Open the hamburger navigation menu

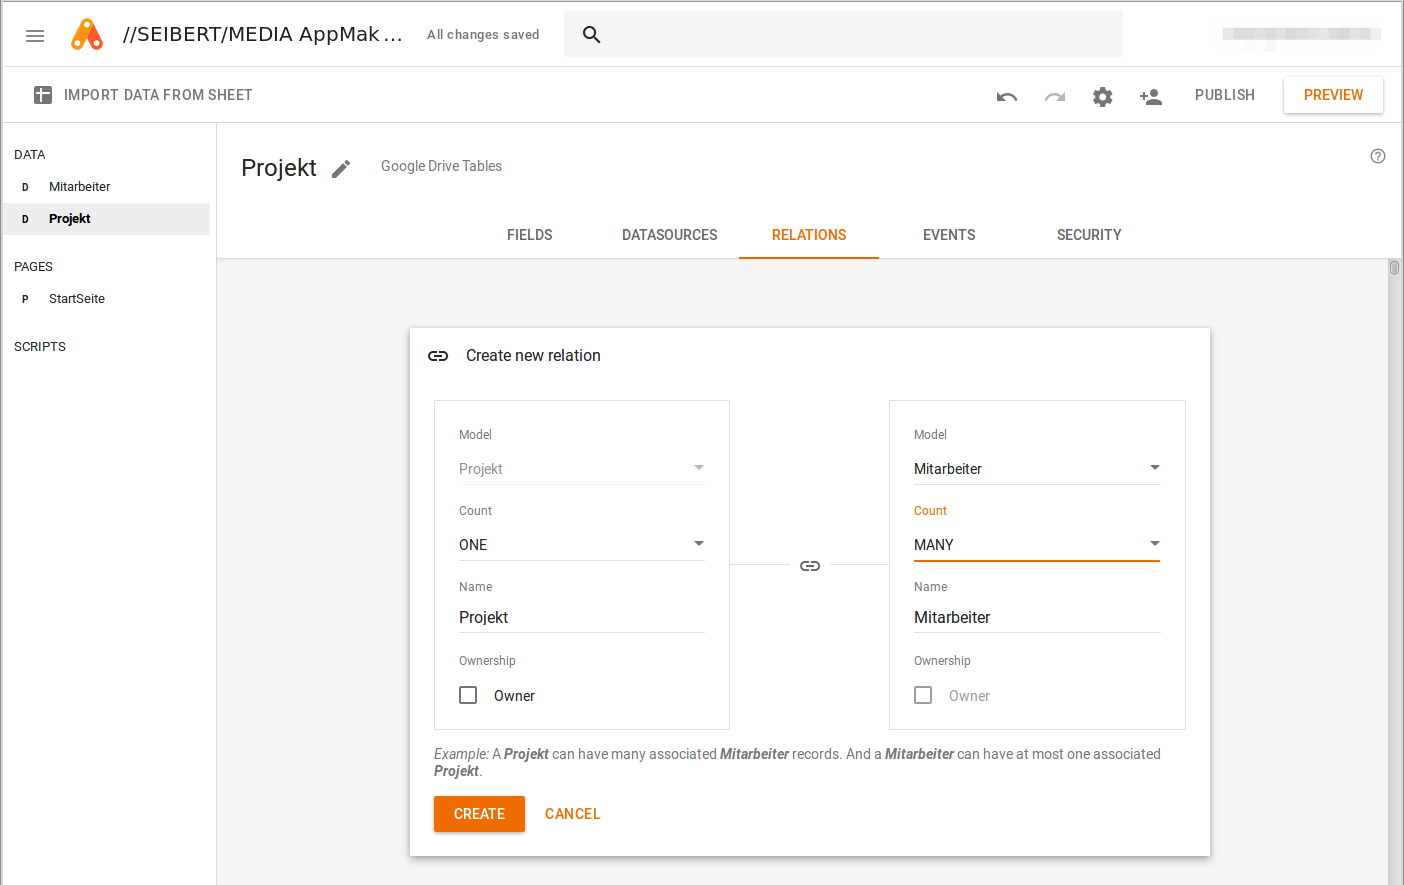coord(35,36)
